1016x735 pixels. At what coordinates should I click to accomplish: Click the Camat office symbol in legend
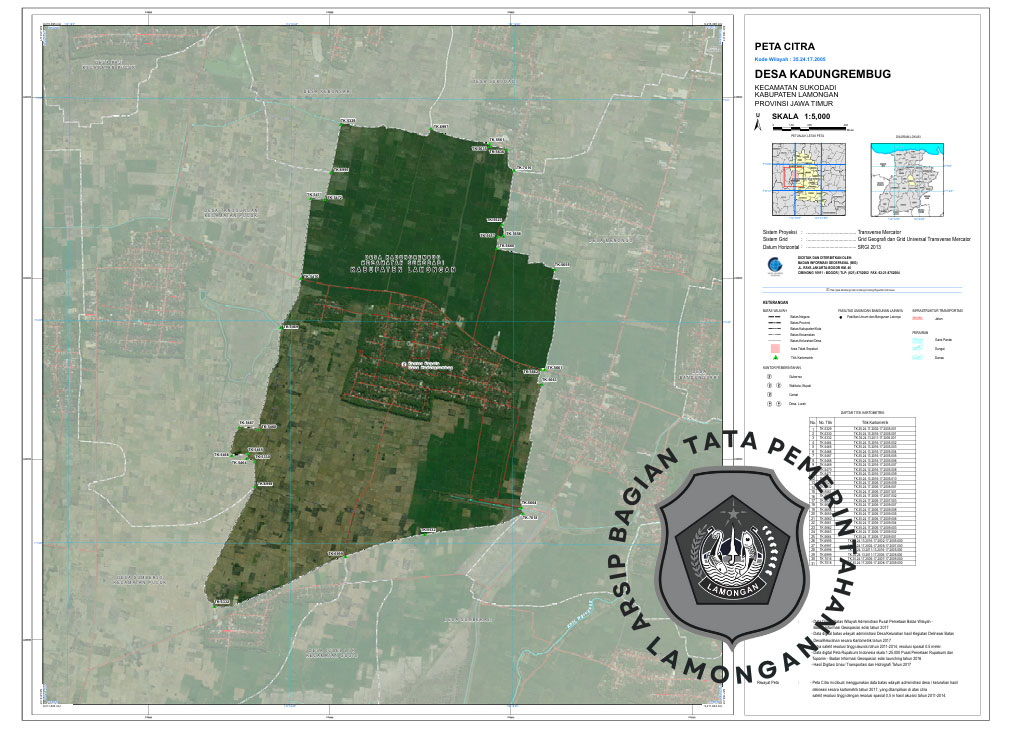pyautogui.click(x=769, y=394)
